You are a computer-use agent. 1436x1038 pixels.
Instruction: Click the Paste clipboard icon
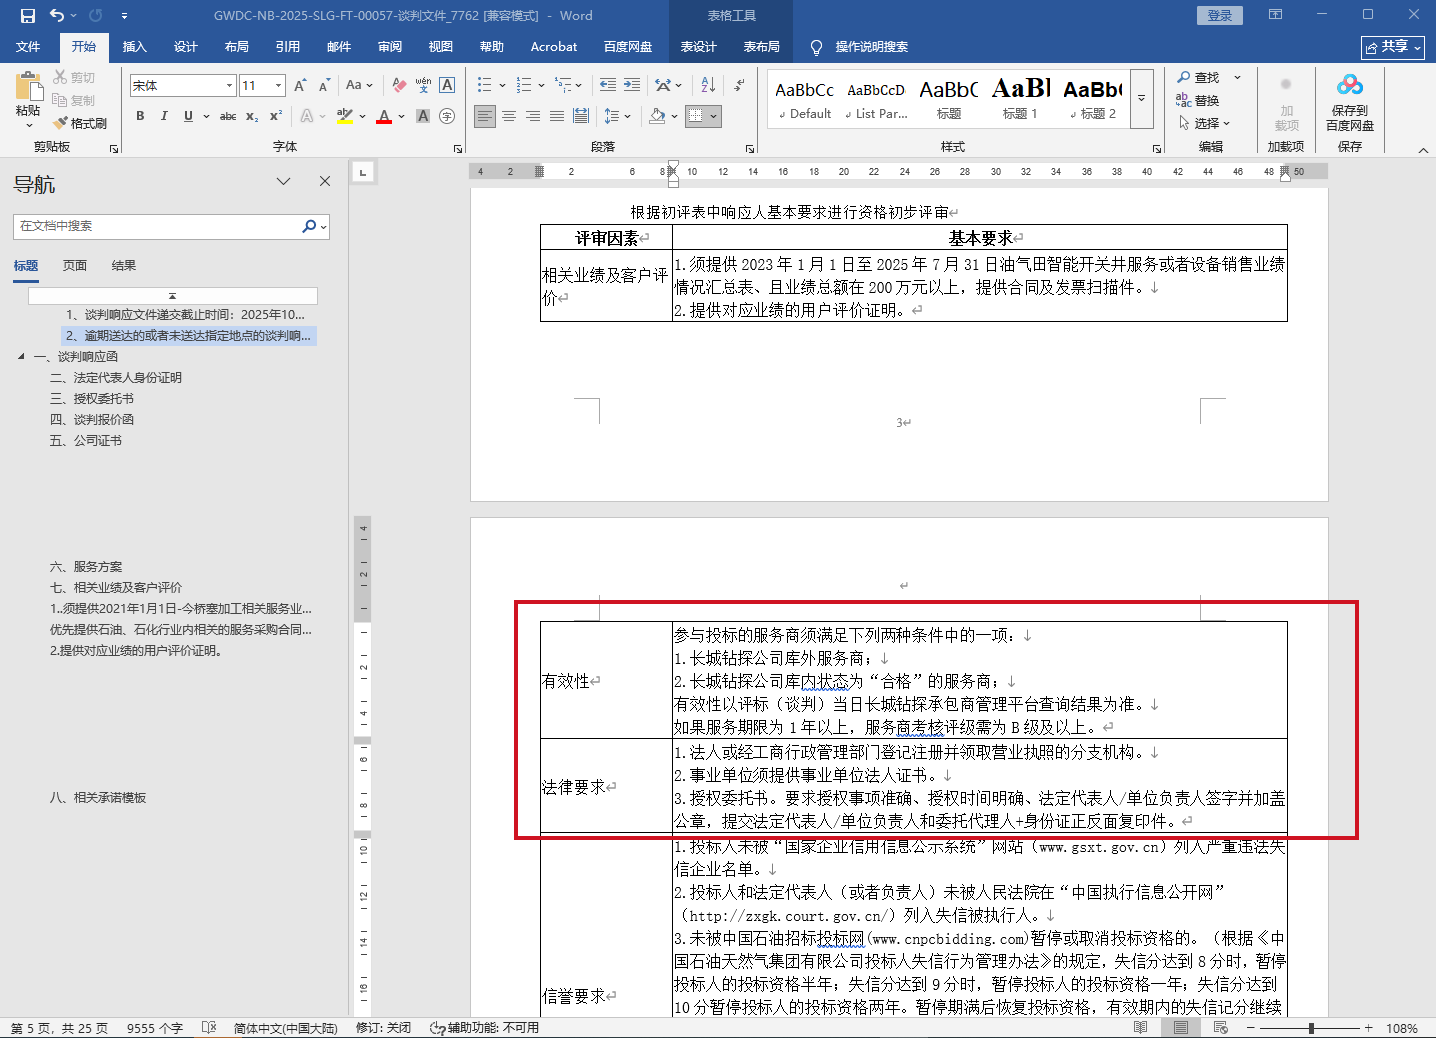(28, 86)
